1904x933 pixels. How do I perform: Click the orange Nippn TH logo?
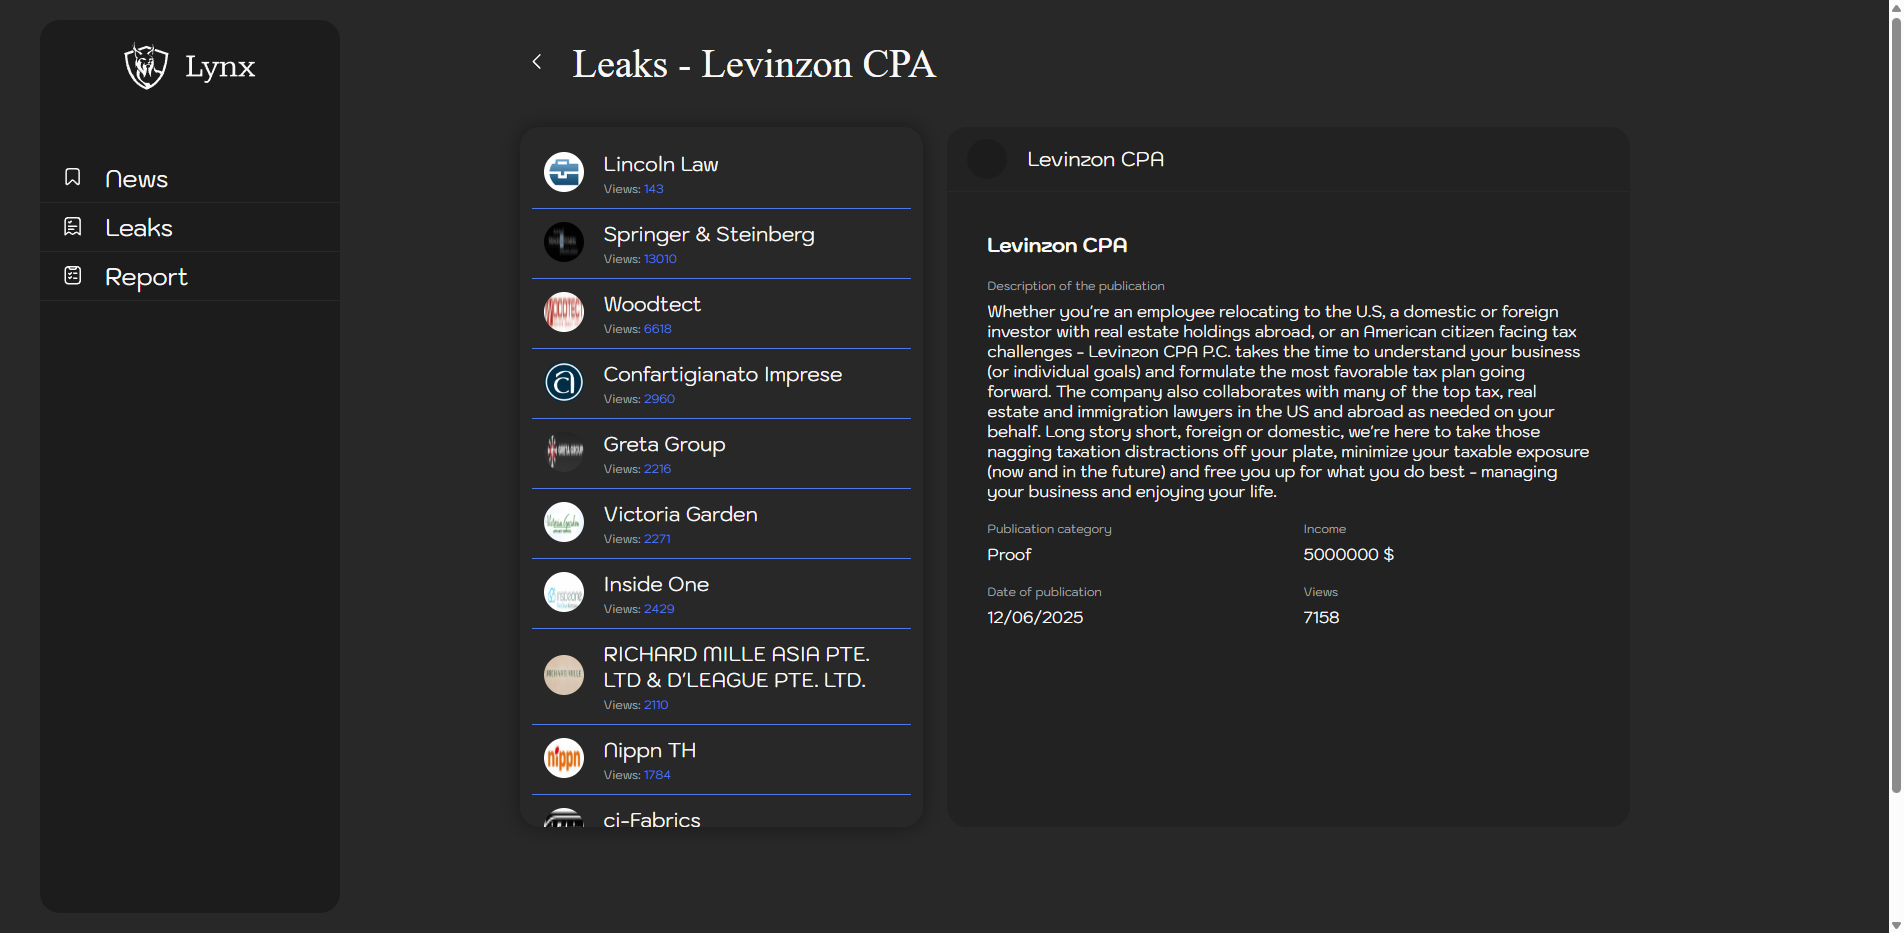(x=564, y=758)
